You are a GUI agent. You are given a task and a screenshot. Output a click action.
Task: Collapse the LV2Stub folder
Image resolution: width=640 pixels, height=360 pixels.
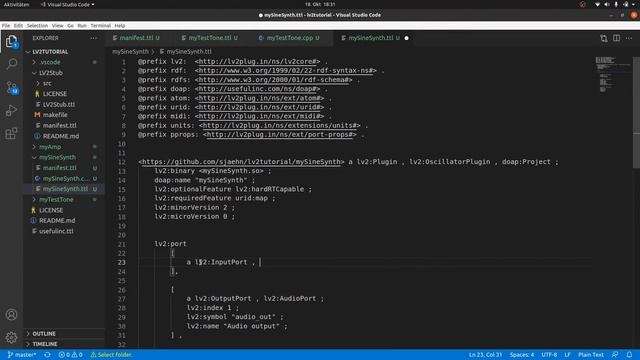click(x=50, y=73)
